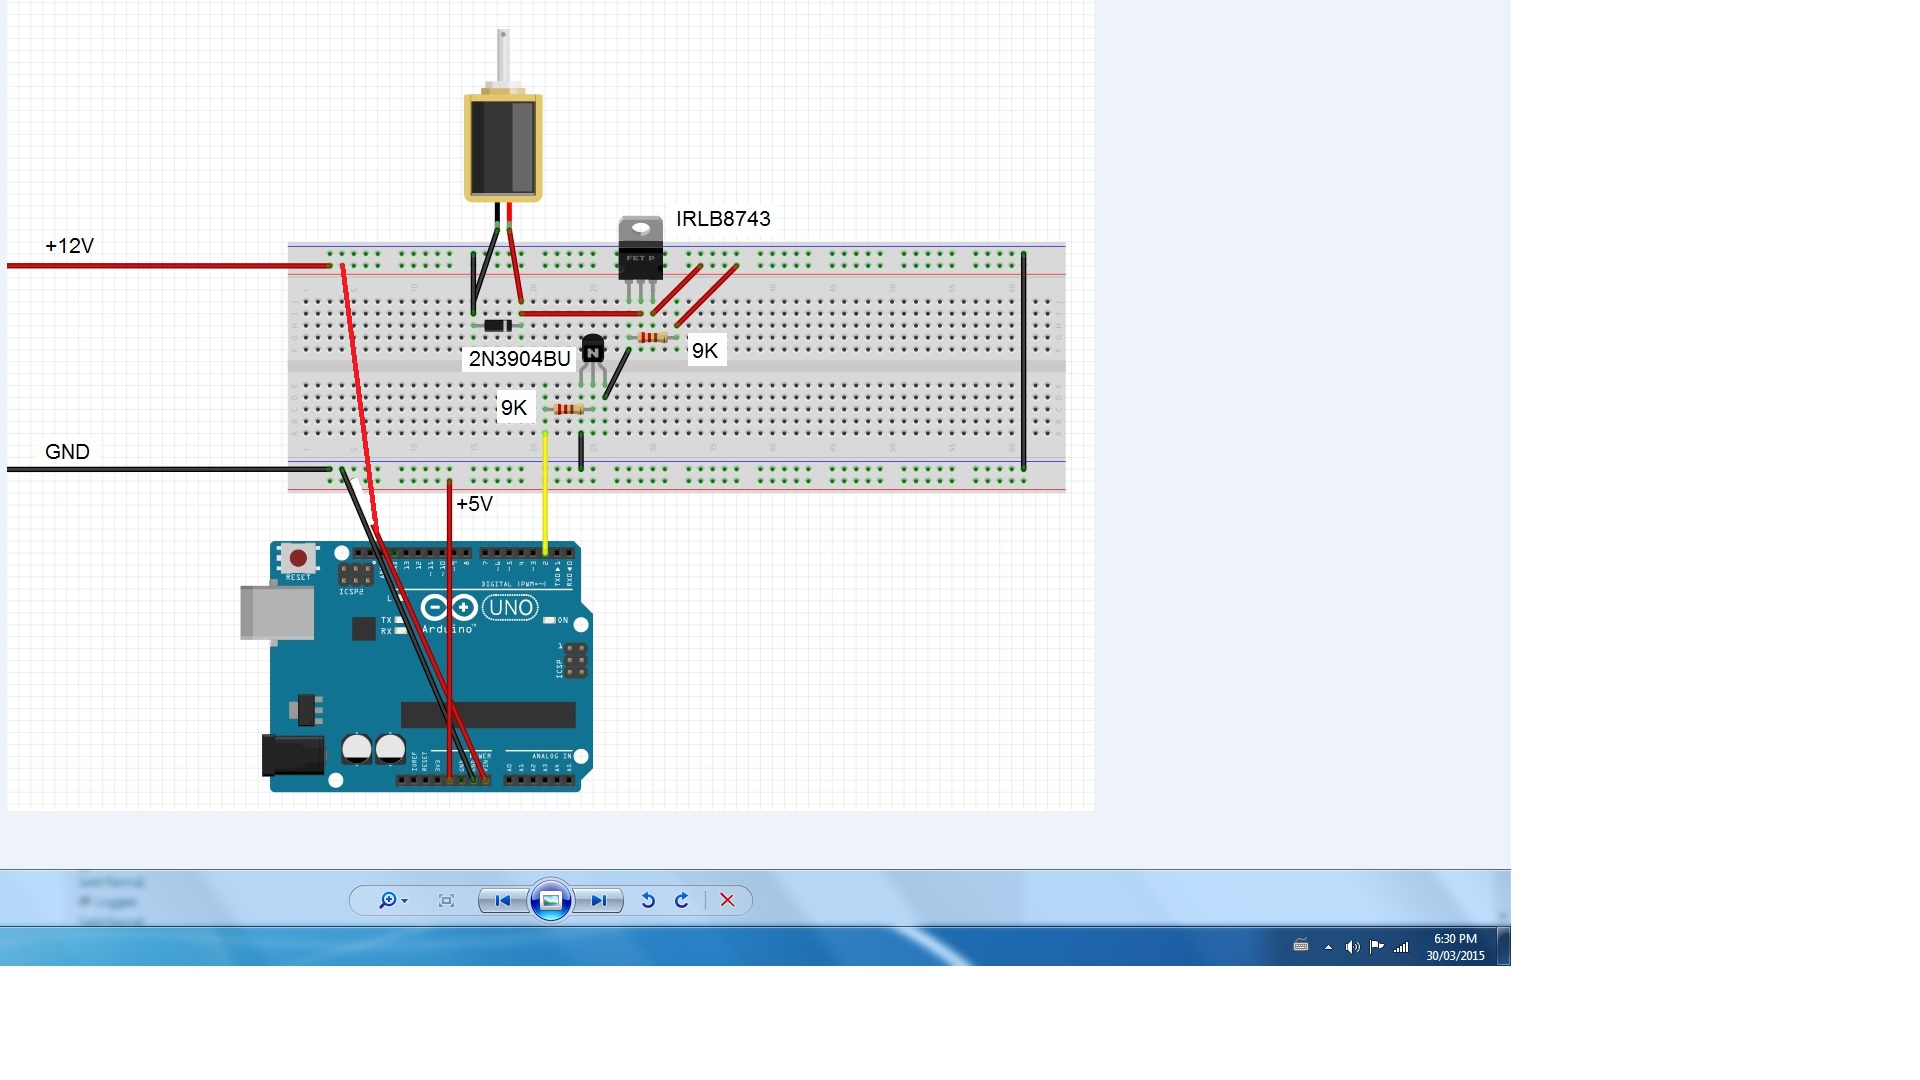The width and height of the screenshot is (1920, 1080).
Task: Open the calendar from the taskbar clock
Action: click(x=1455, y=946)
